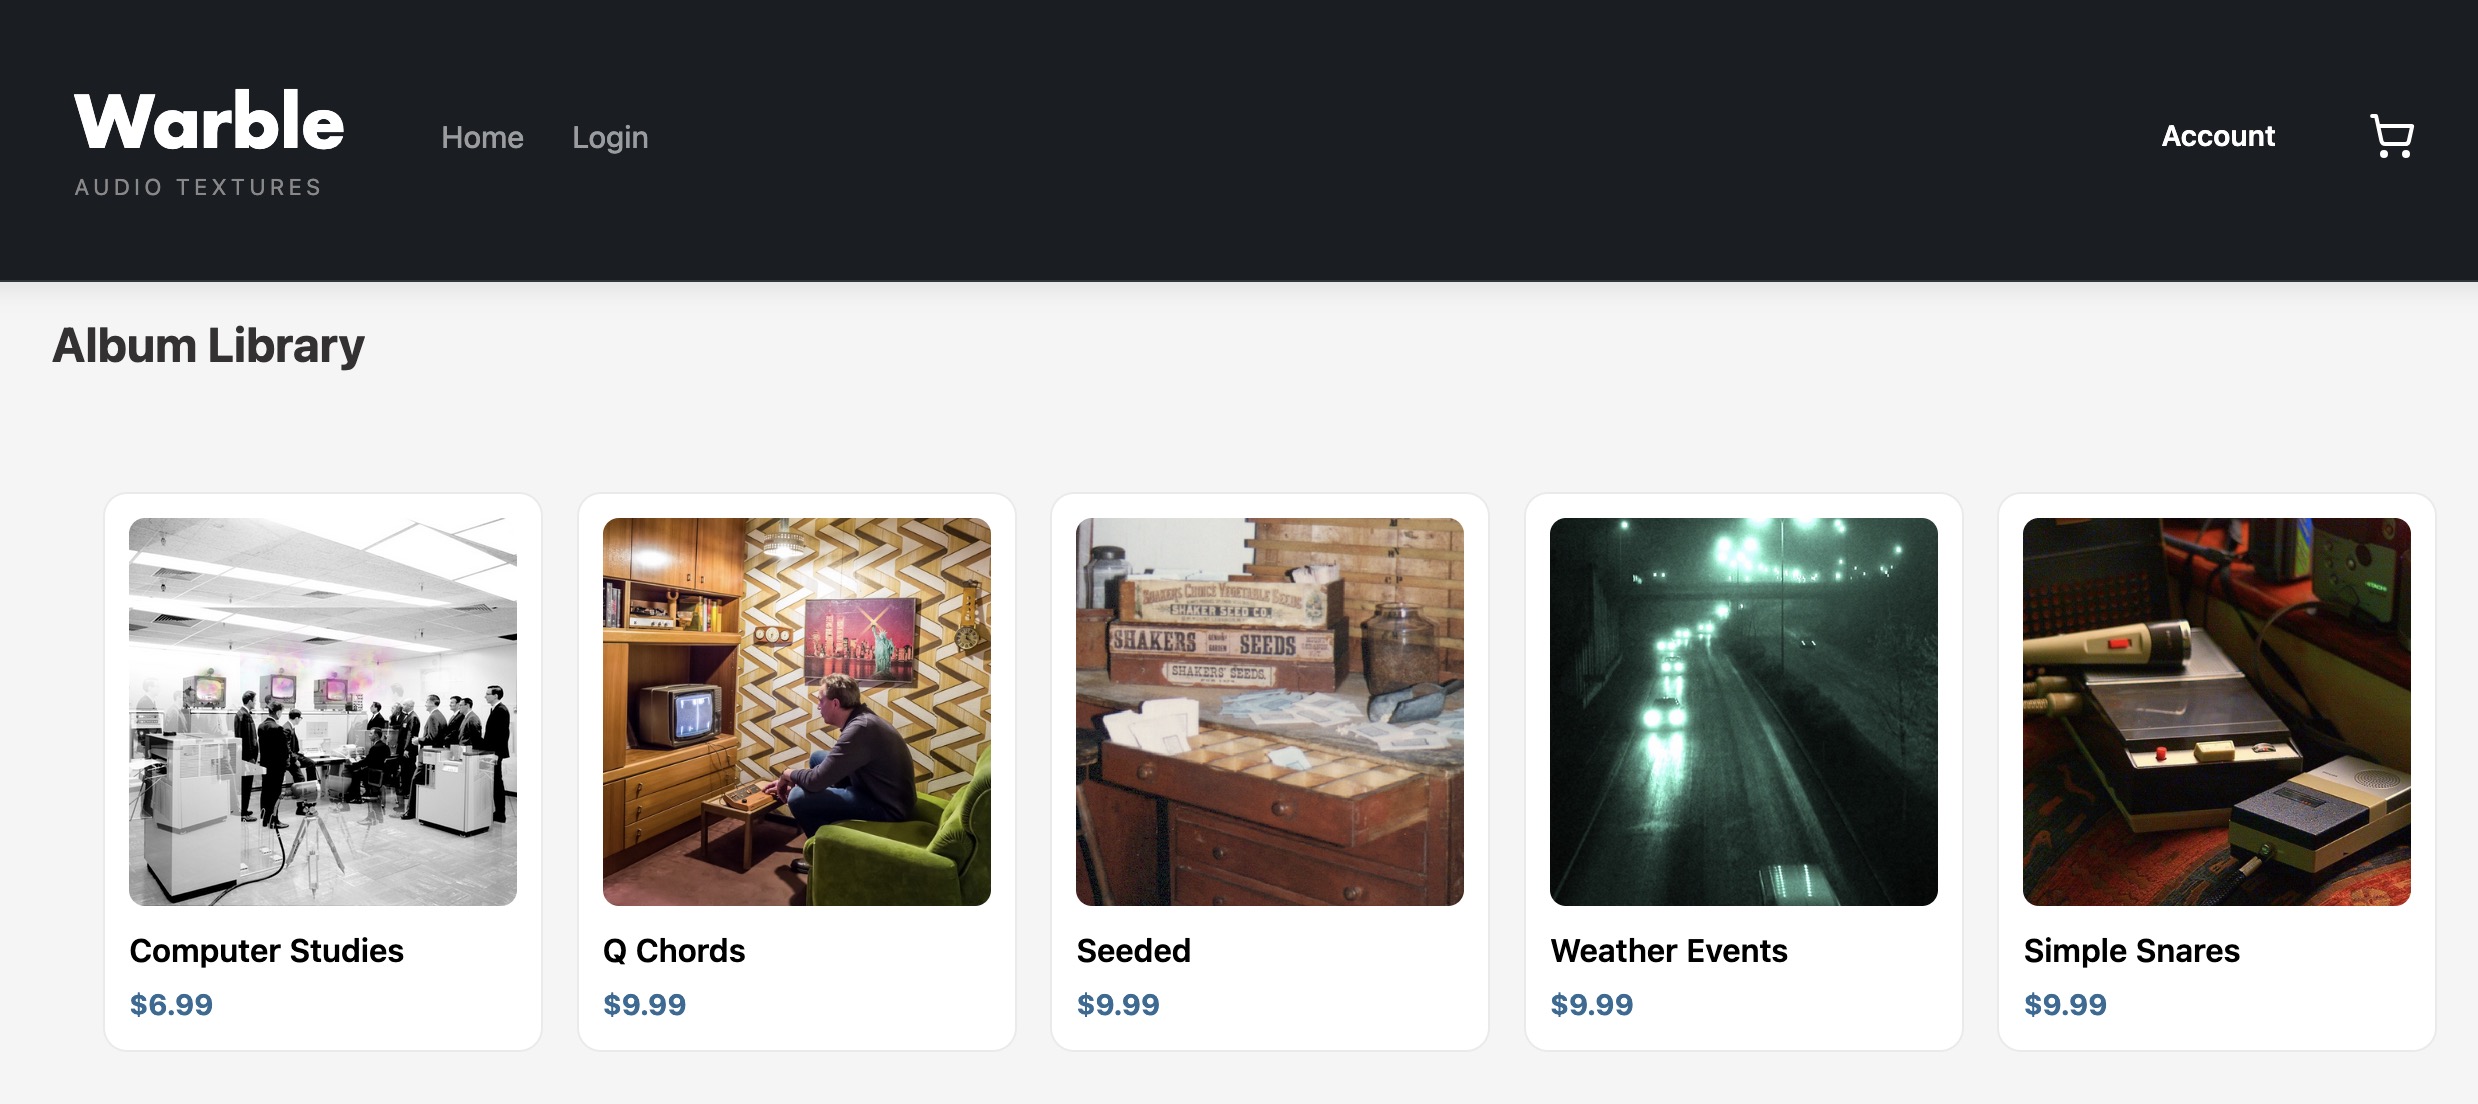
Task: Open the Login link
Action: pyautogui.click(x=610, y=137)
